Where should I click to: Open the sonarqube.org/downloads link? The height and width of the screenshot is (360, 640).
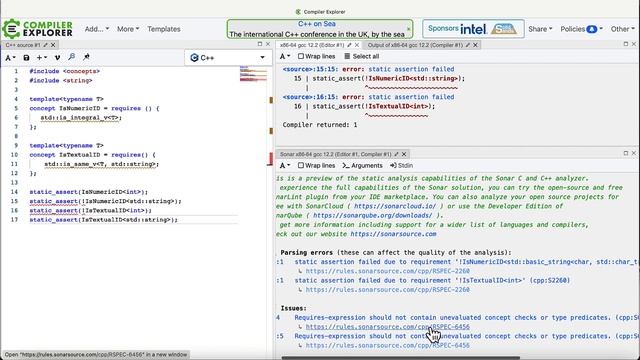tap(372, 216)
